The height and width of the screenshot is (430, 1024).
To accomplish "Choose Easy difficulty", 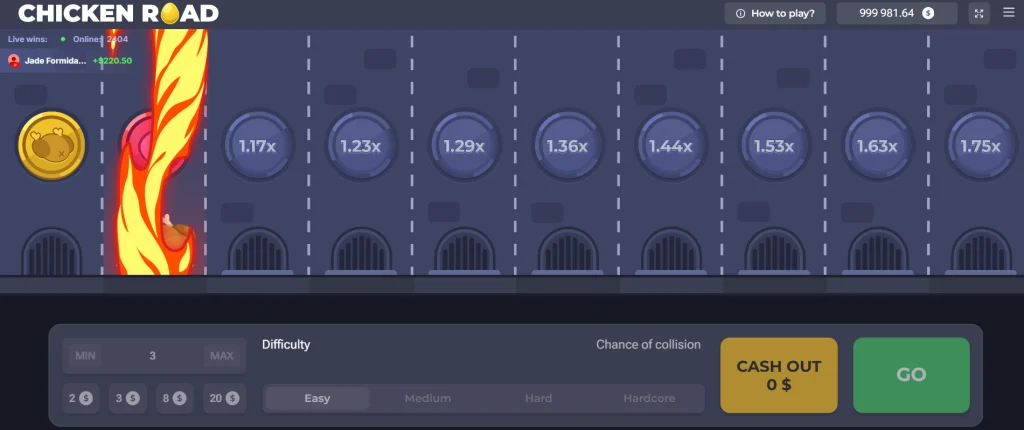I will 317,398.
